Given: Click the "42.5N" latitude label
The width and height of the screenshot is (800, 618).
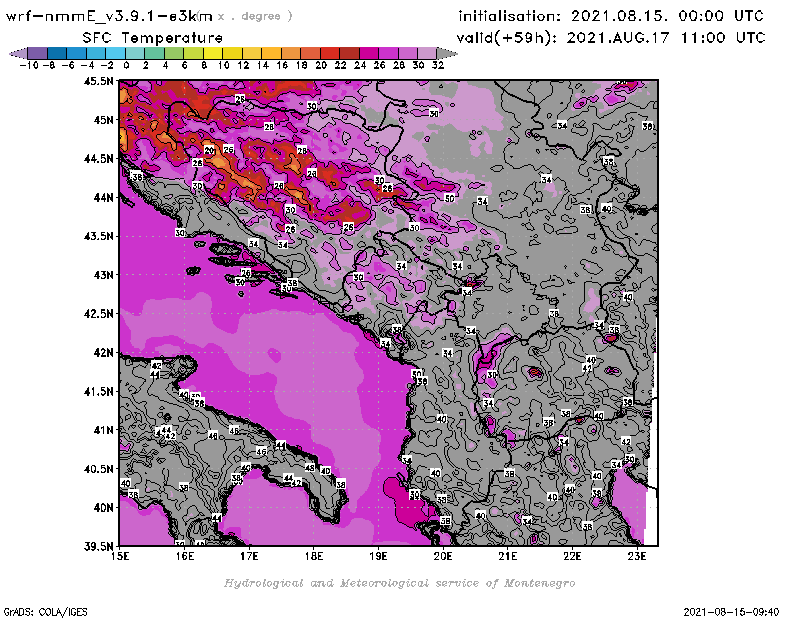Looking at the screenshot, I should (98, 314).
